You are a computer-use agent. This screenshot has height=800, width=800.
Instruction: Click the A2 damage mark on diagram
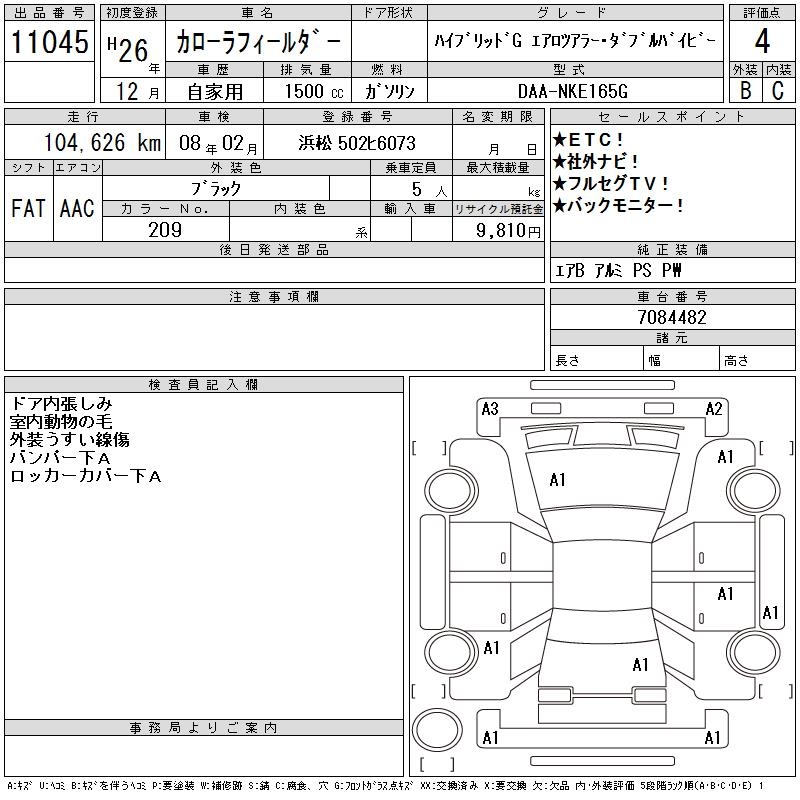[x=714, y=409]
